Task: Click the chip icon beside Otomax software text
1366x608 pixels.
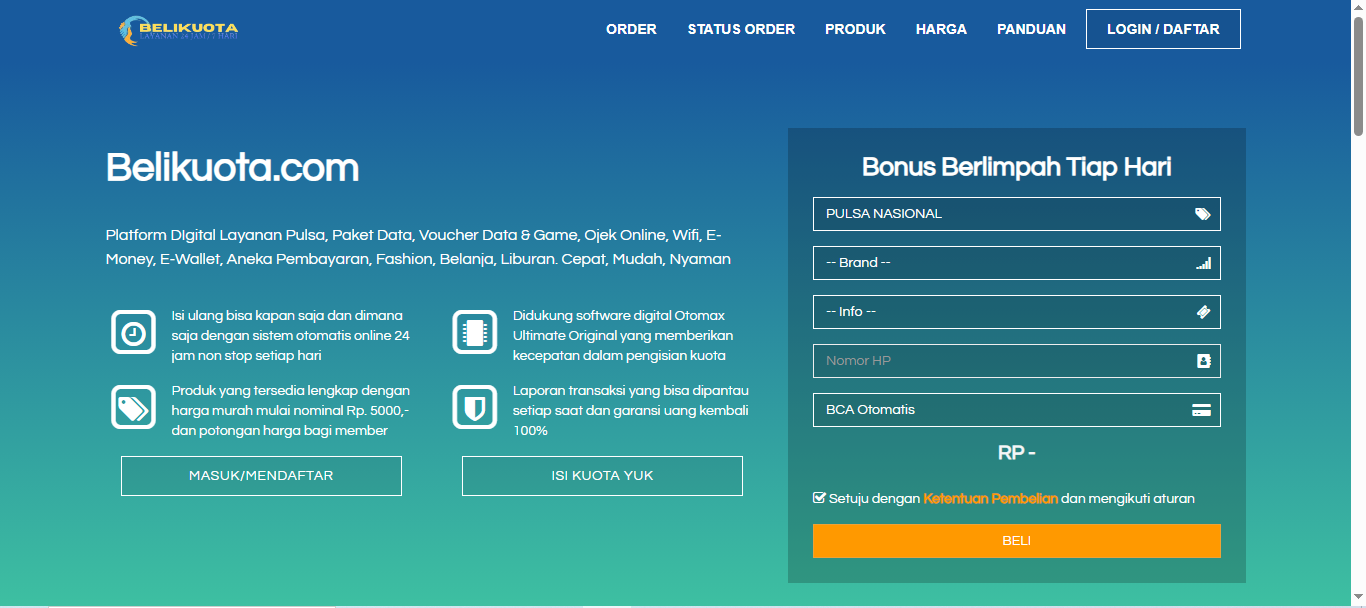Action: 475,333
